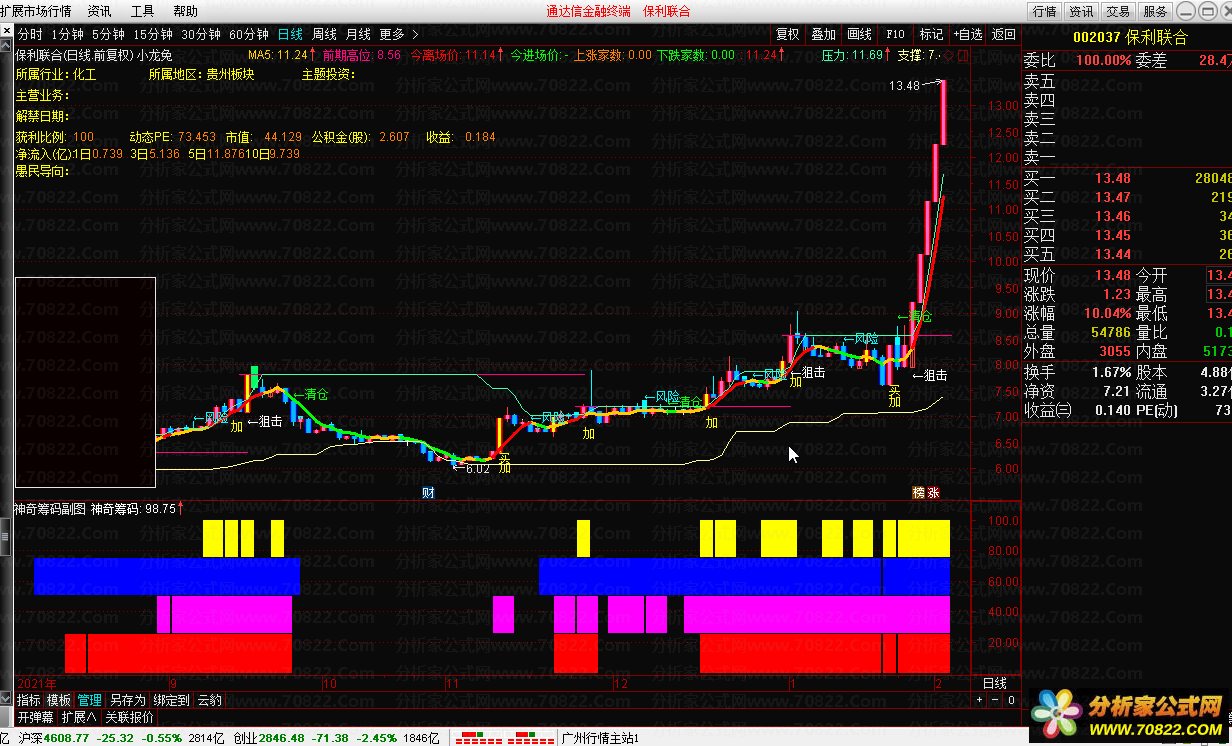Click the 日线 label at chart bottom-right
Image resolution: width=1232 pixels, height=746 pixels.
coord(995,683)
